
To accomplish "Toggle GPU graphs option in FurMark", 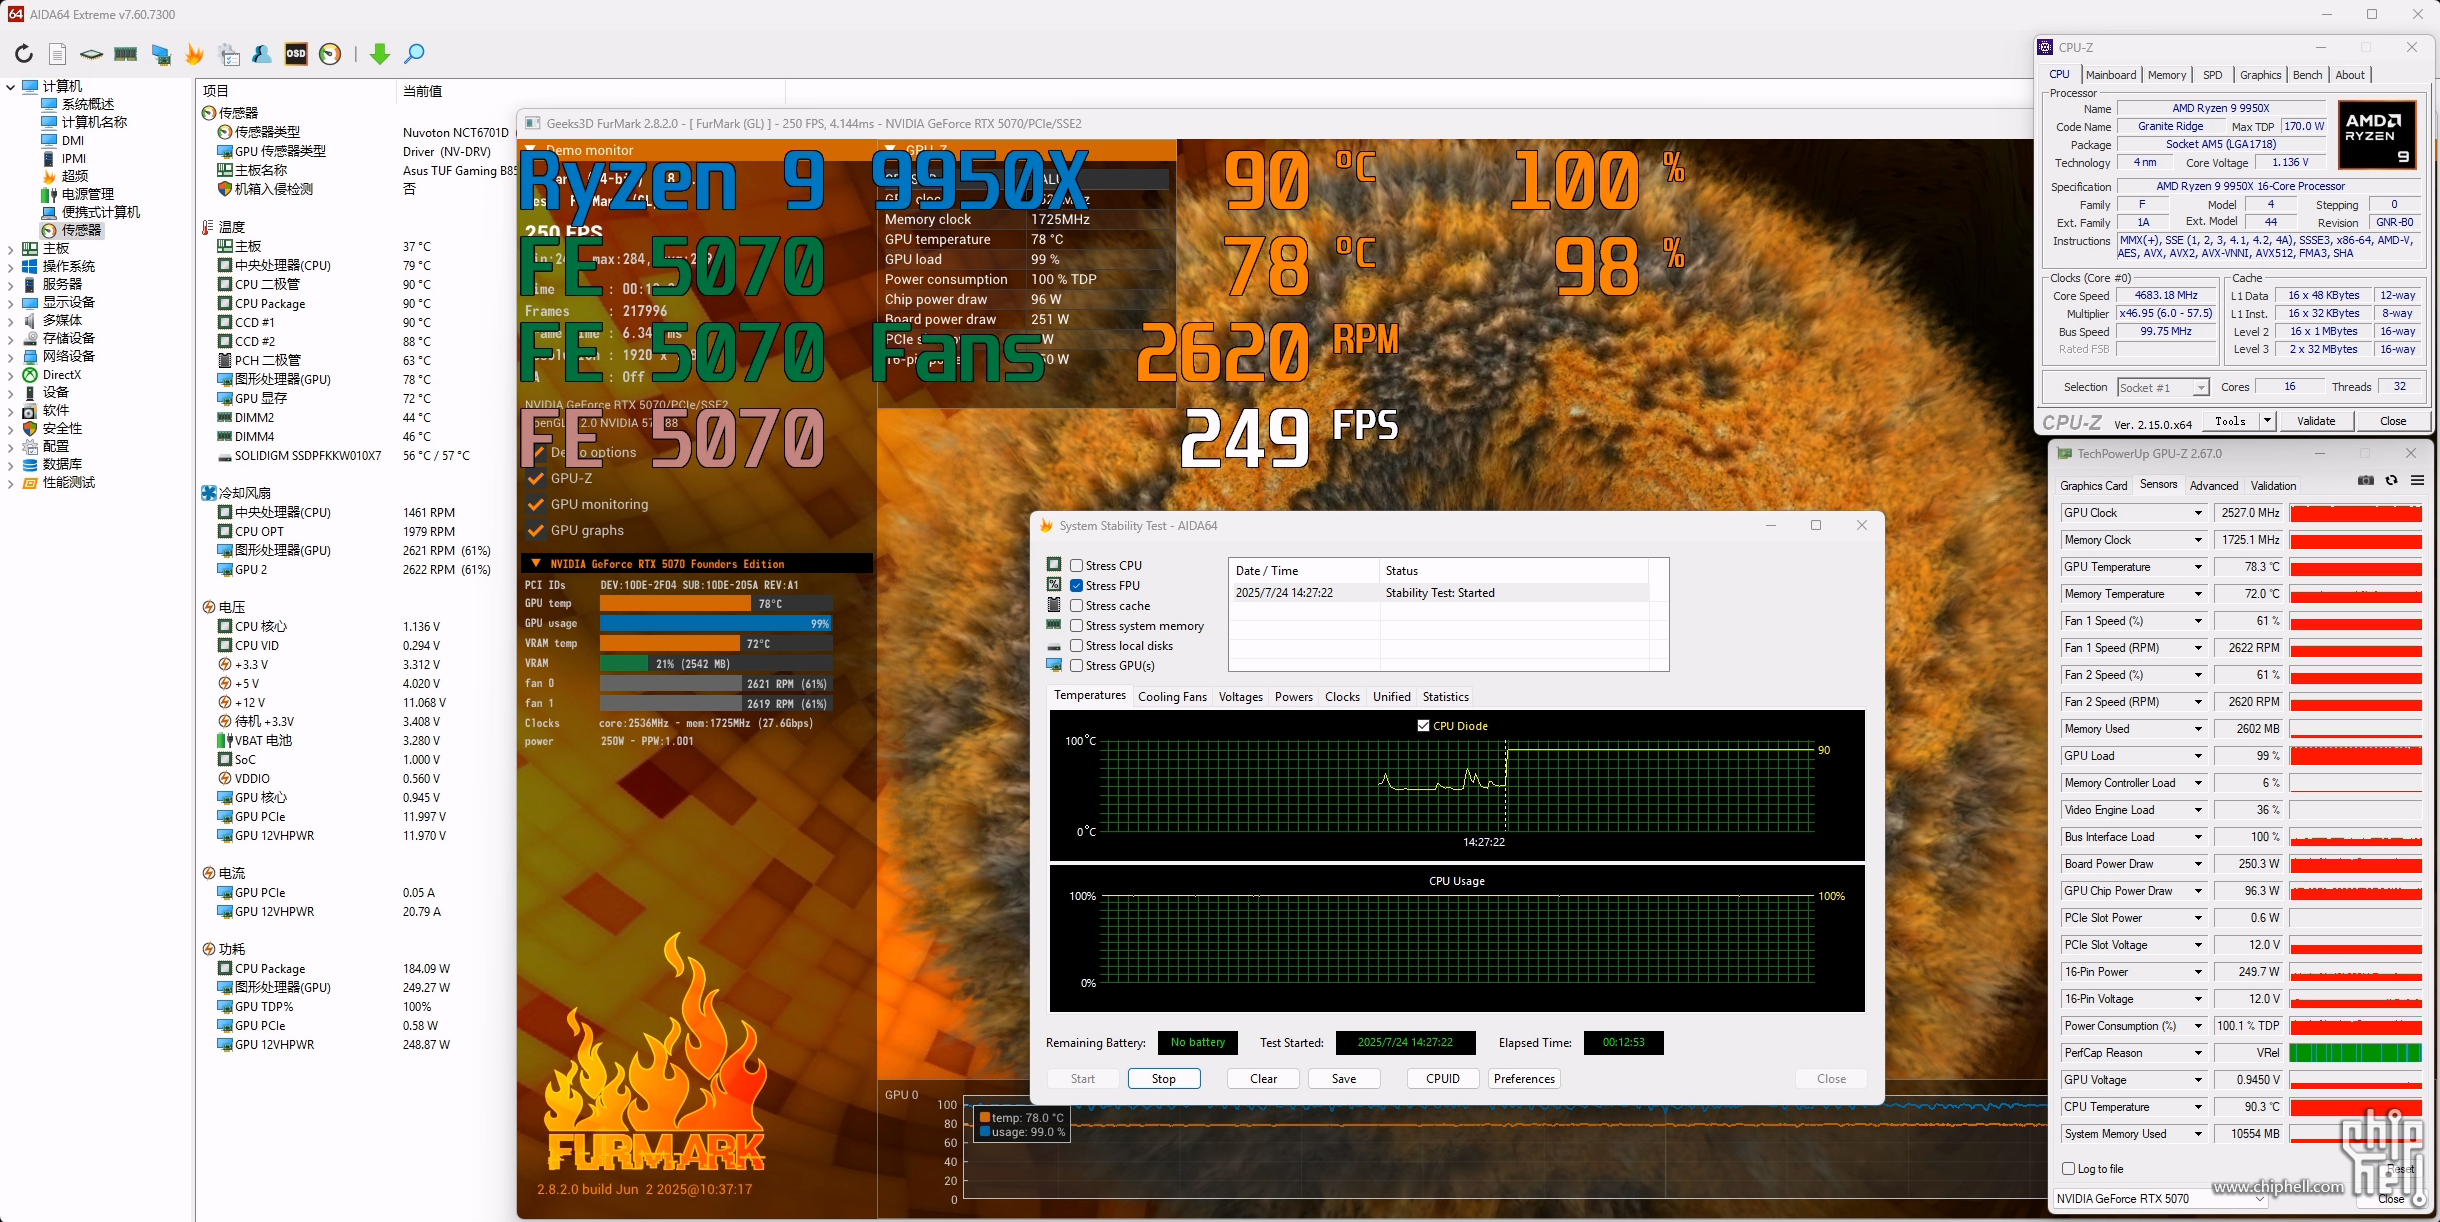I will (536, 530).
